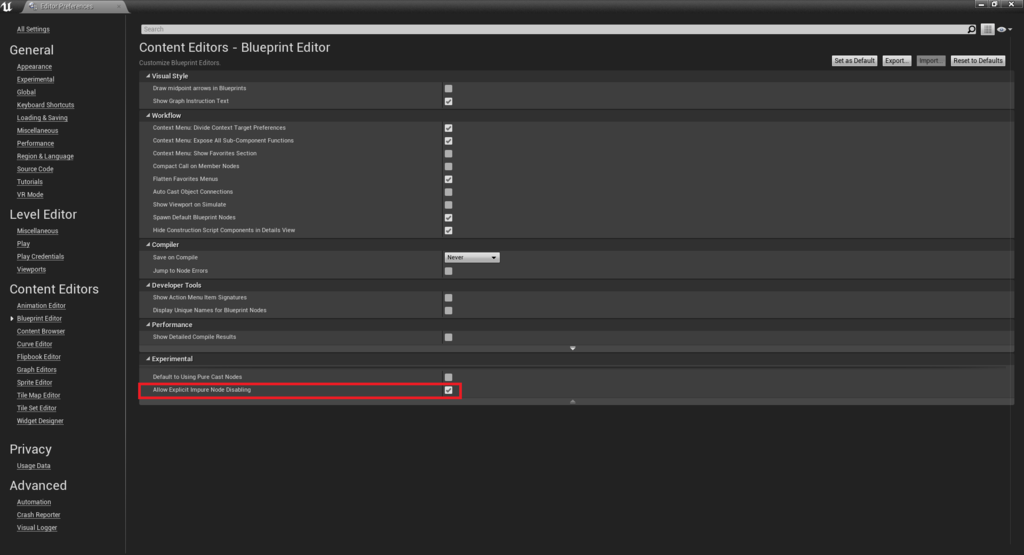Click Reset to Defaults button
The image size is (1024, 555).
click(x=978, y=61)
